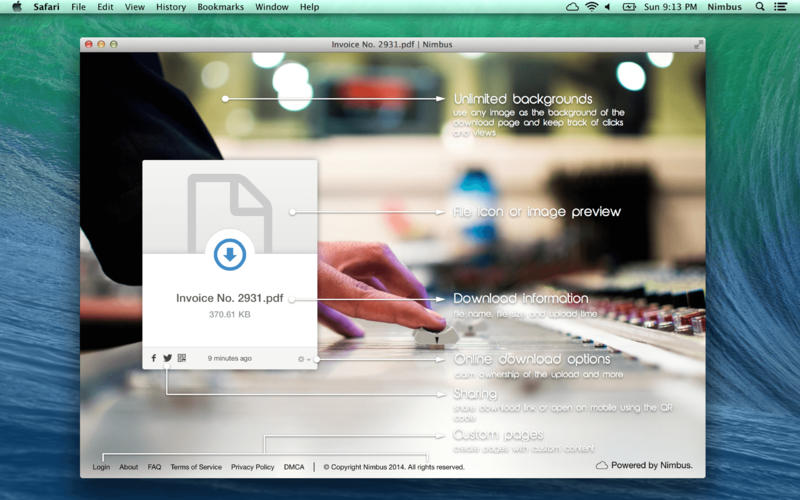800x500 pixels.
Task: Open the View menu
Action: (135, 7)
